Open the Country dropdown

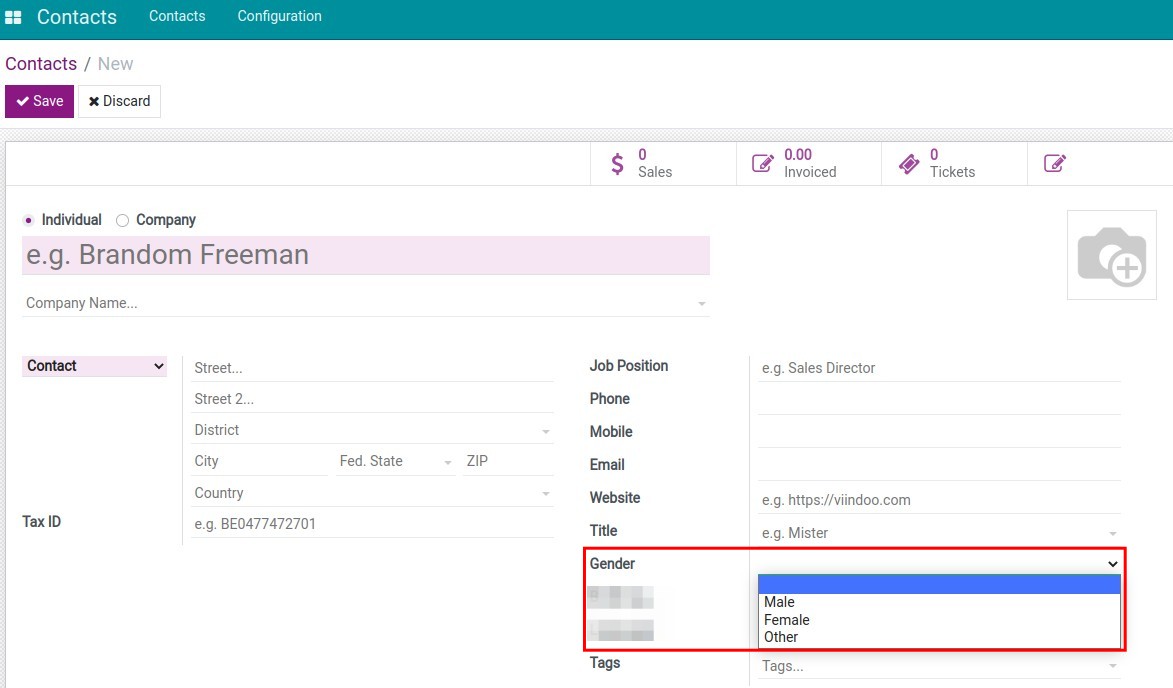click(545, 492)
